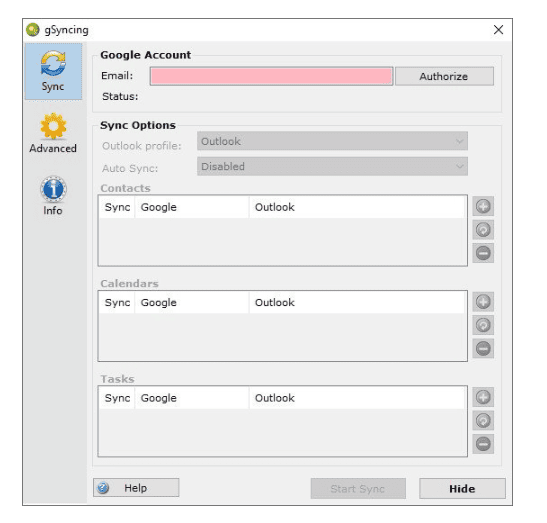Click the Authorize button
Image resolution: width=547 pixels, height=523 pixels.
coord(444,76)
